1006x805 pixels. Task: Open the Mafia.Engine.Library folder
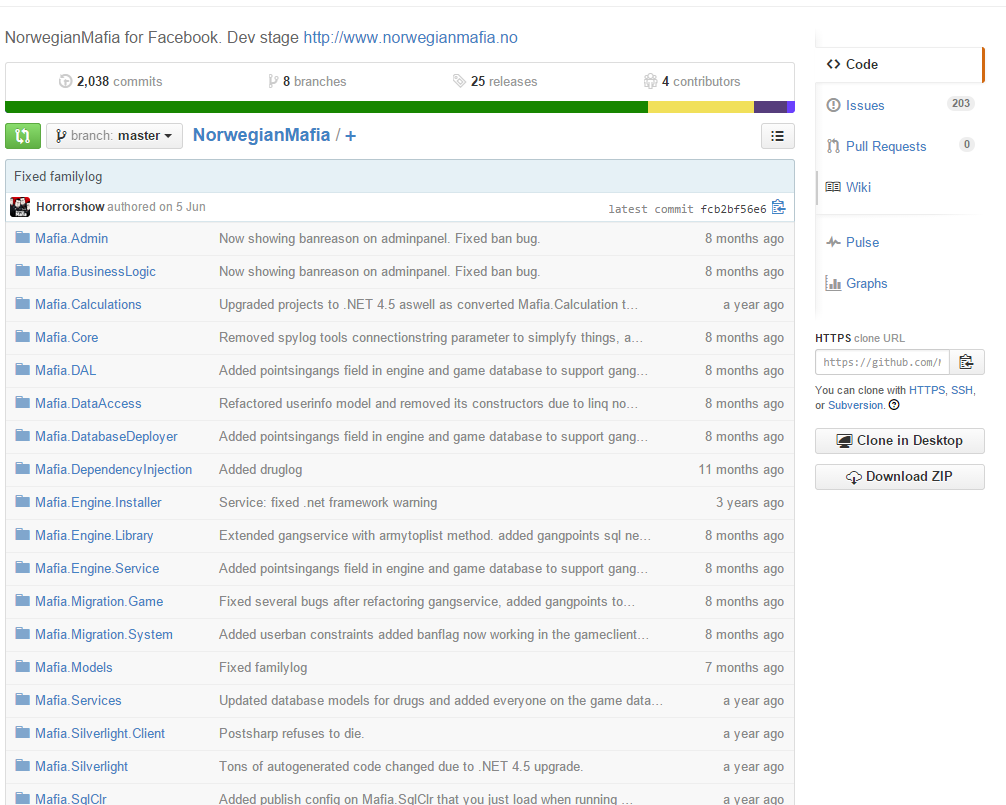point(94,536)
